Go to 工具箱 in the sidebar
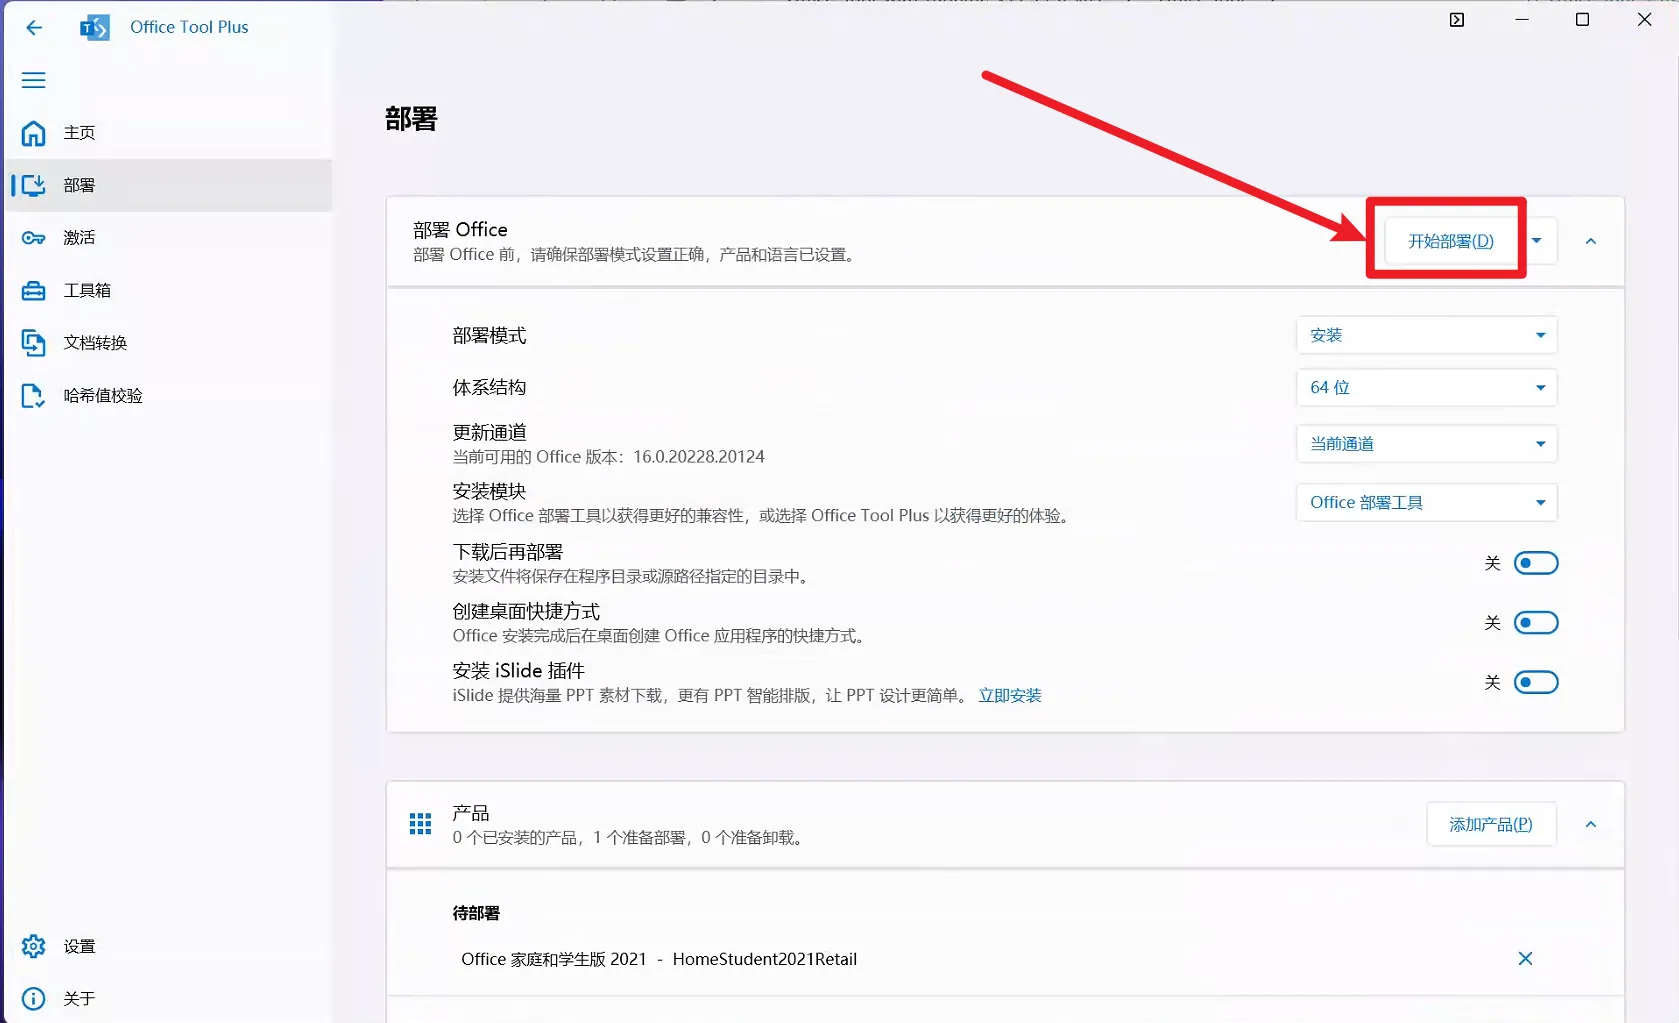Viewport: 1679px width, 1023px height. pyautogui.click(x=169, y=291)
